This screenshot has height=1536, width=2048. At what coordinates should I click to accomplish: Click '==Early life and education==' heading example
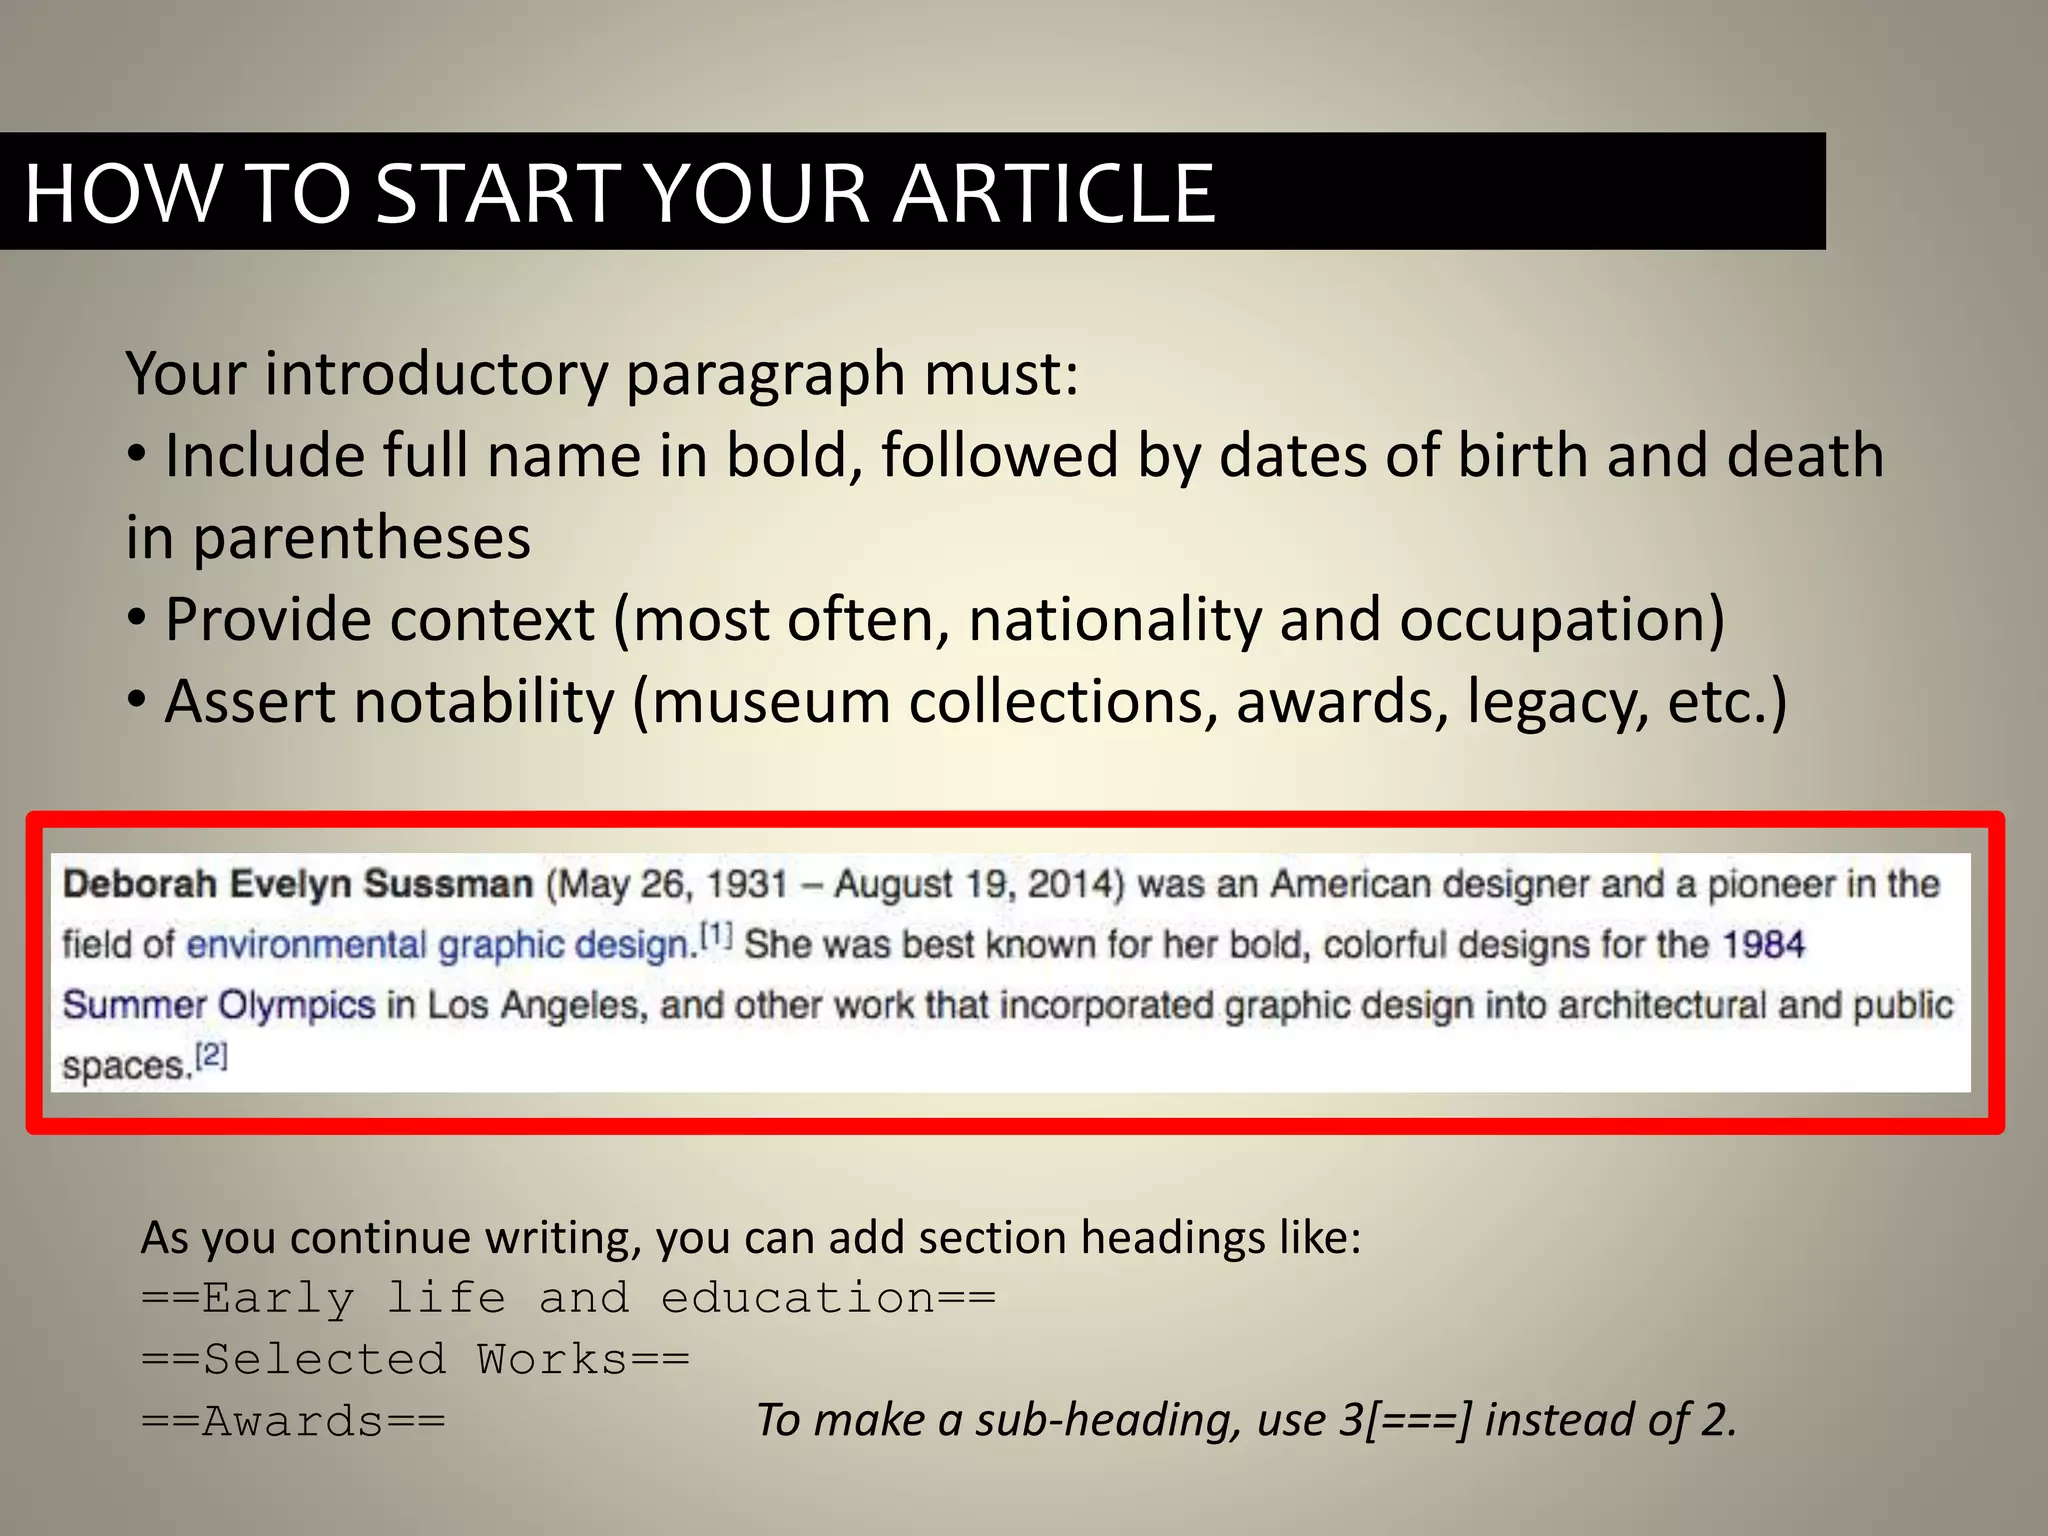pyautogui.click(x=569, y=1298)
